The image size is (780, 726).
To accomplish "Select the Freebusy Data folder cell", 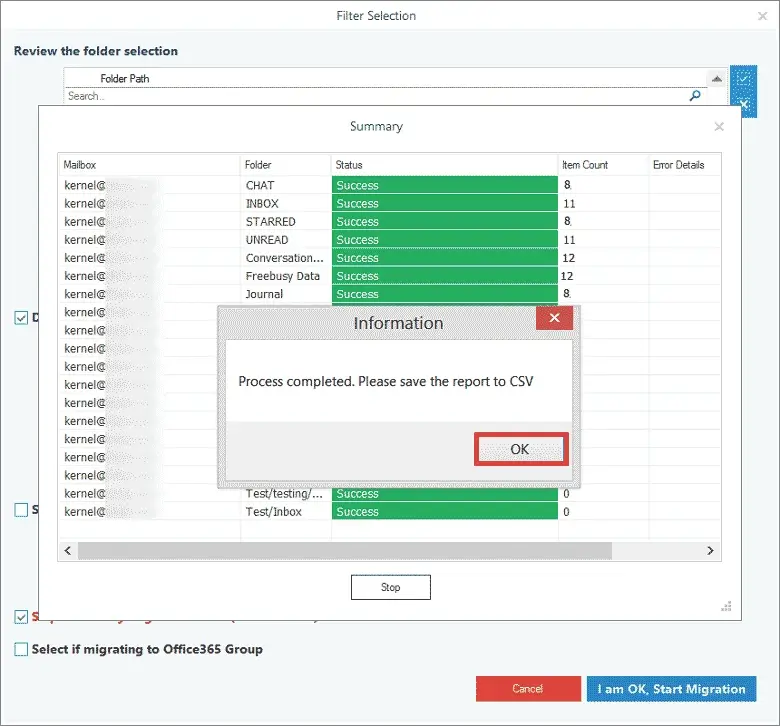I will 286,276.
